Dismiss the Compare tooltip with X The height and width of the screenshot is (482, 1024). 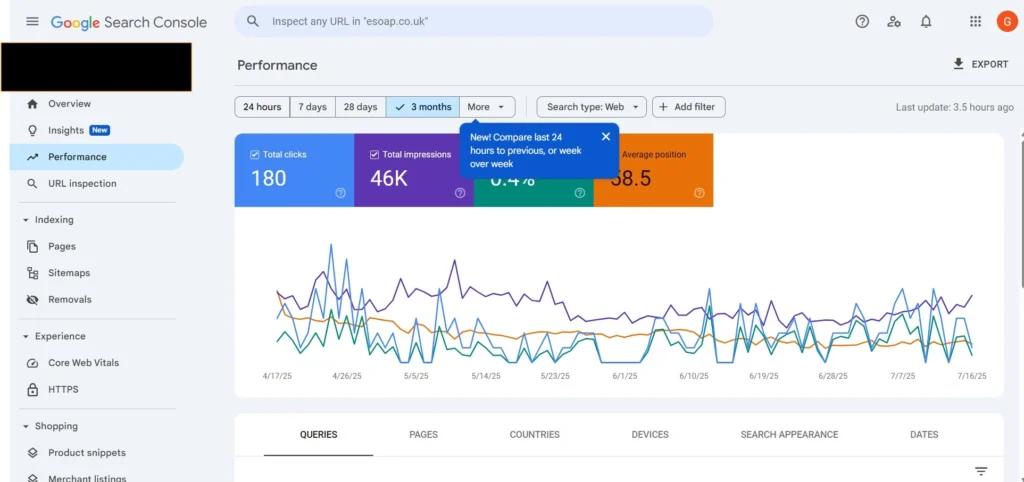pos(605,137)
